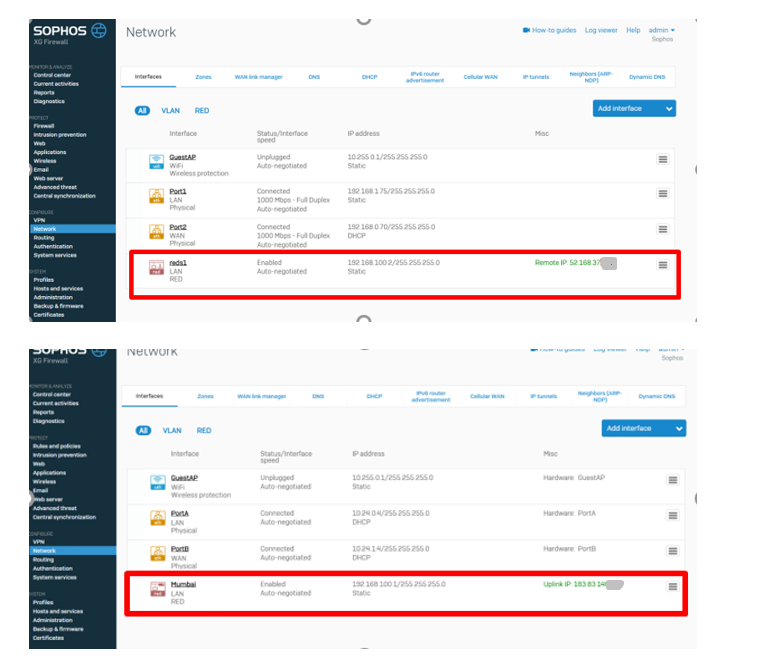The image size is (768, 664).
Task: Open the PortB interface link
Action: (180, 548)
